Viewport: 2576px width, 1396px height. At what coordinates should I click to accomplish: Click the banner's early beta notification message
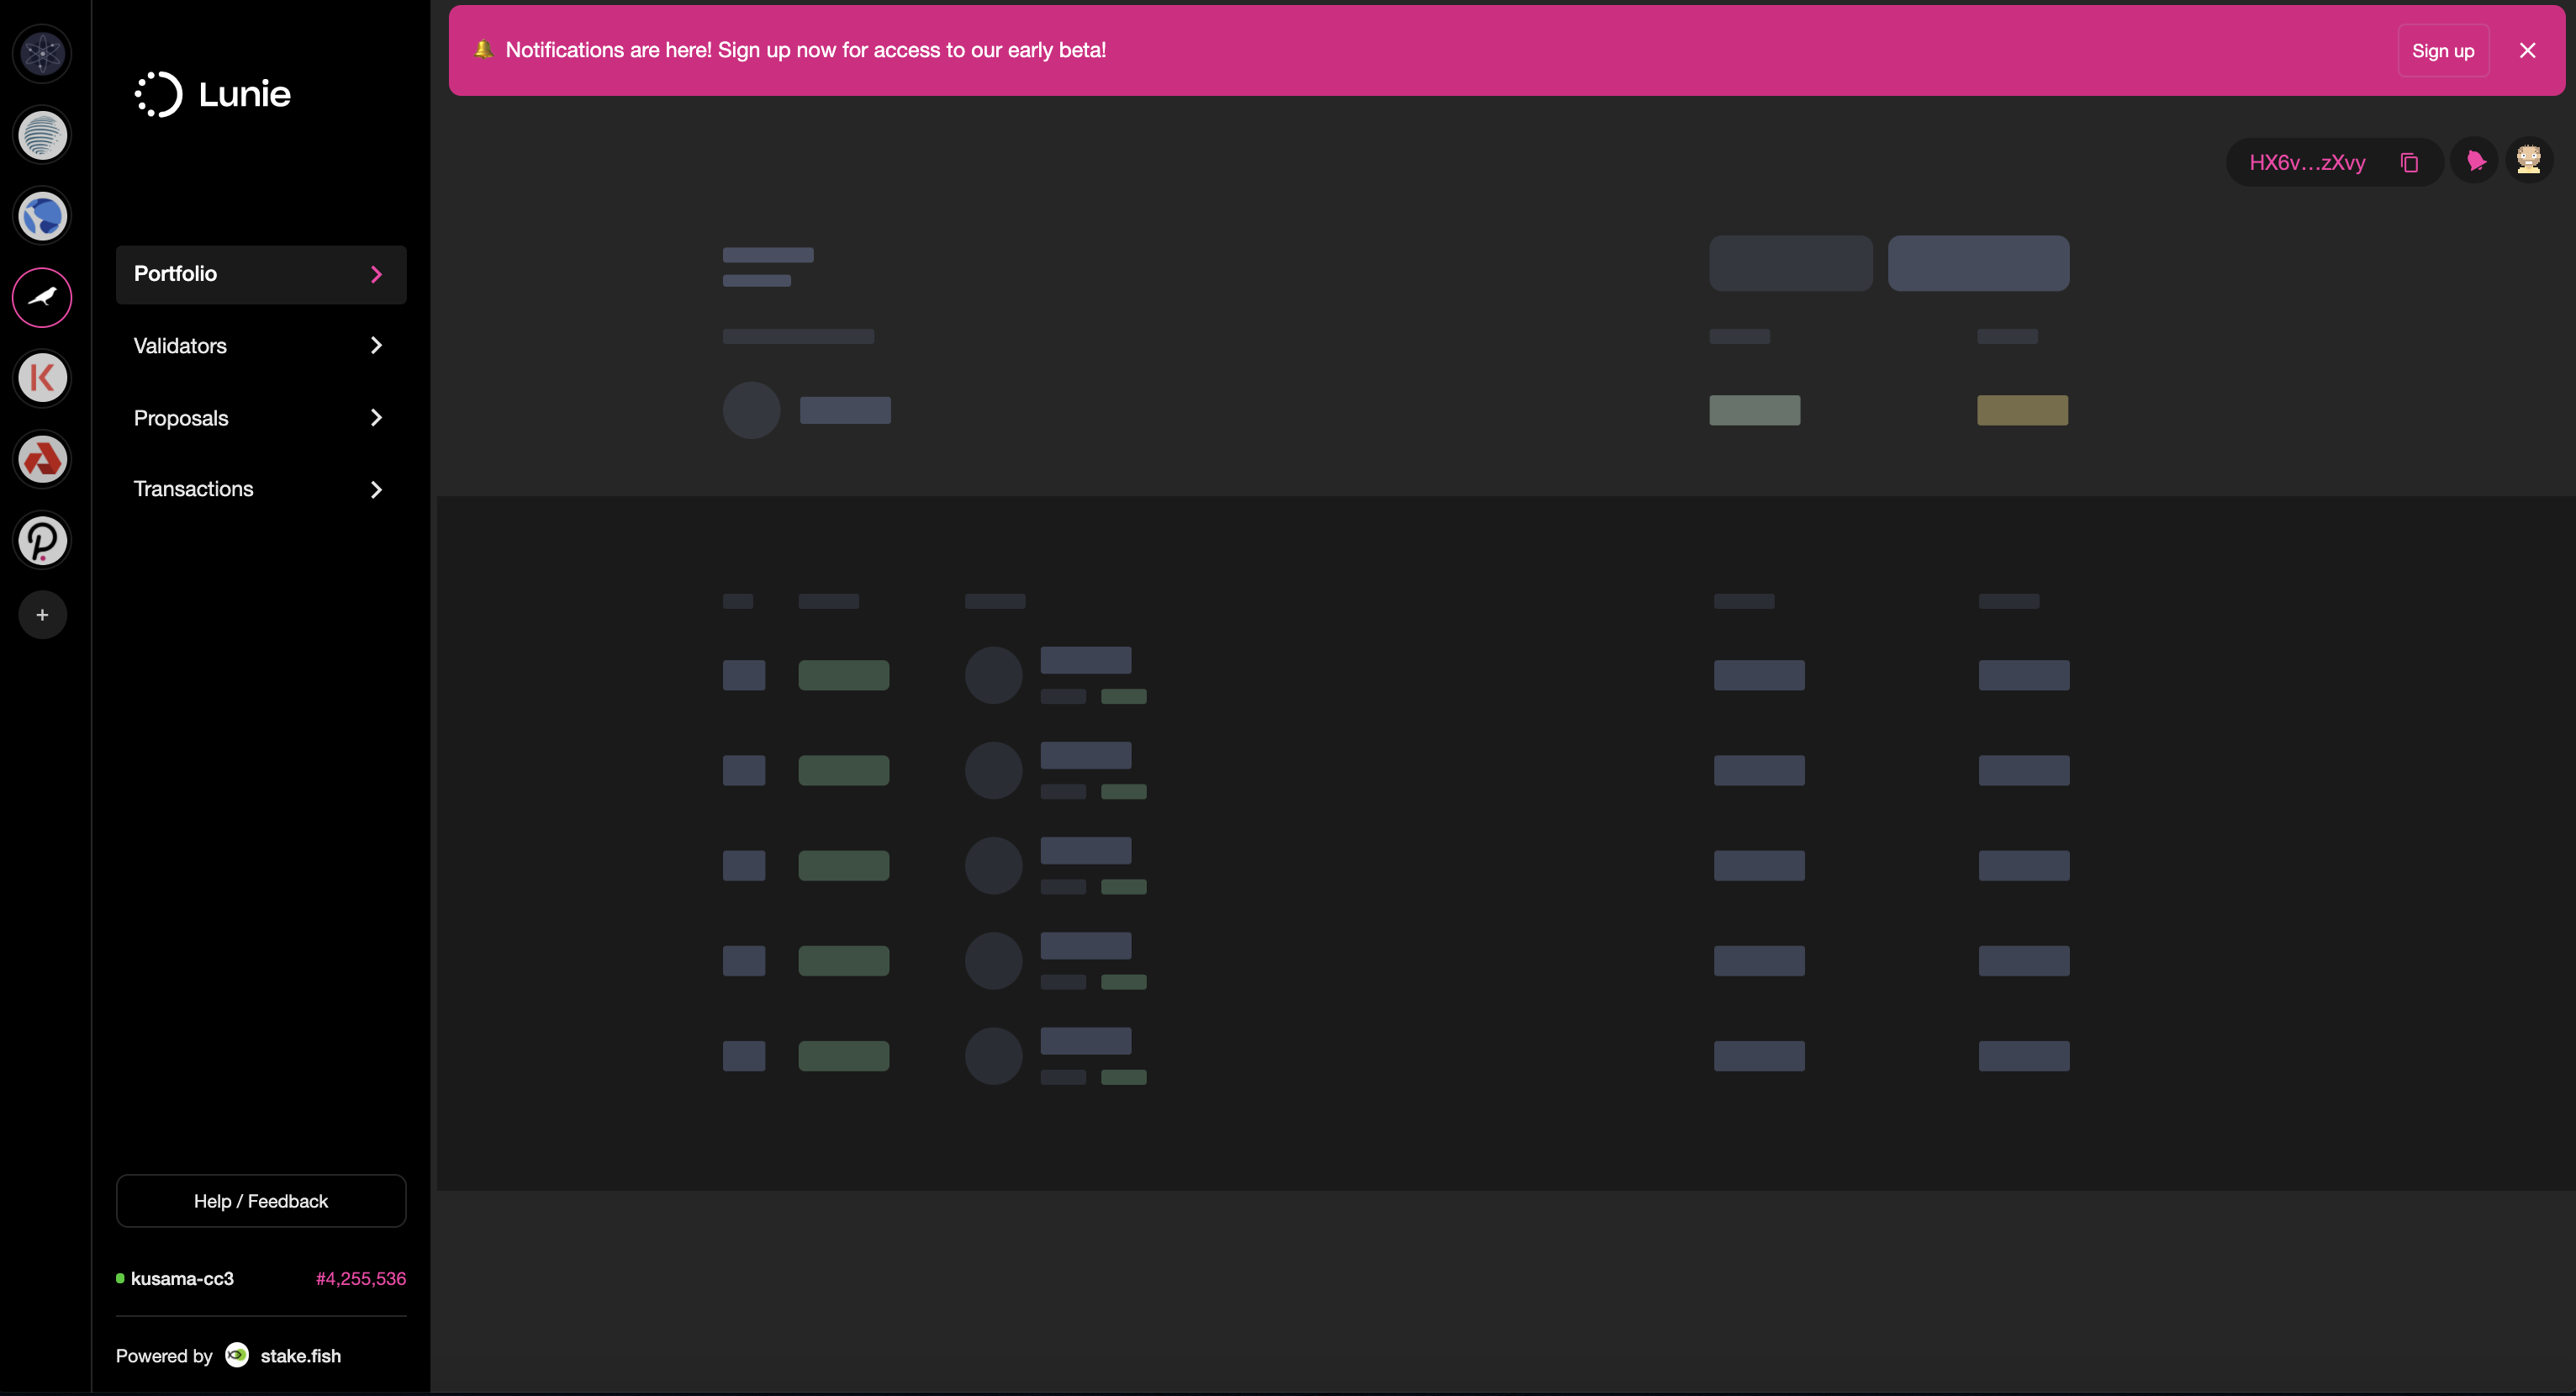tap(806, 50)
